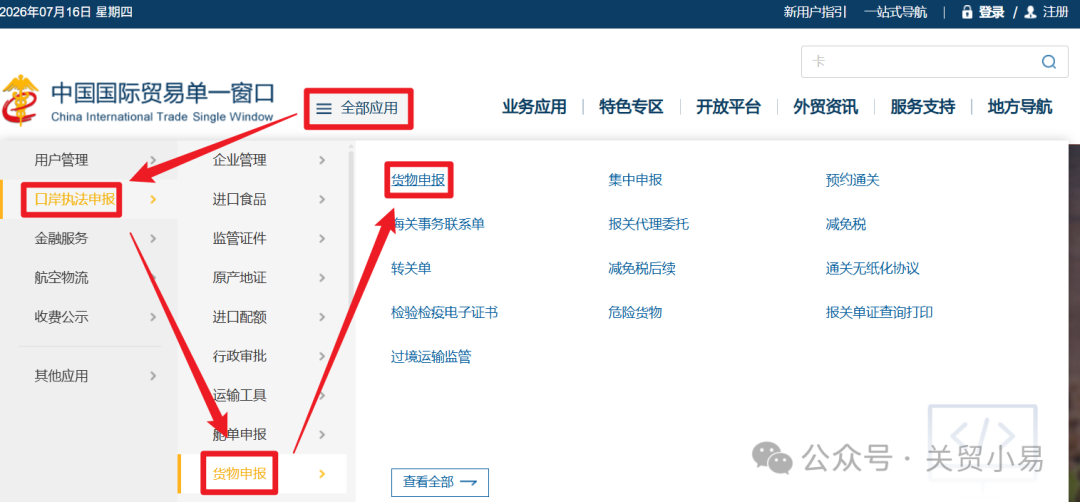Open the 通关无纸化协议 link
1080x502 pixels.
[873, 269]
